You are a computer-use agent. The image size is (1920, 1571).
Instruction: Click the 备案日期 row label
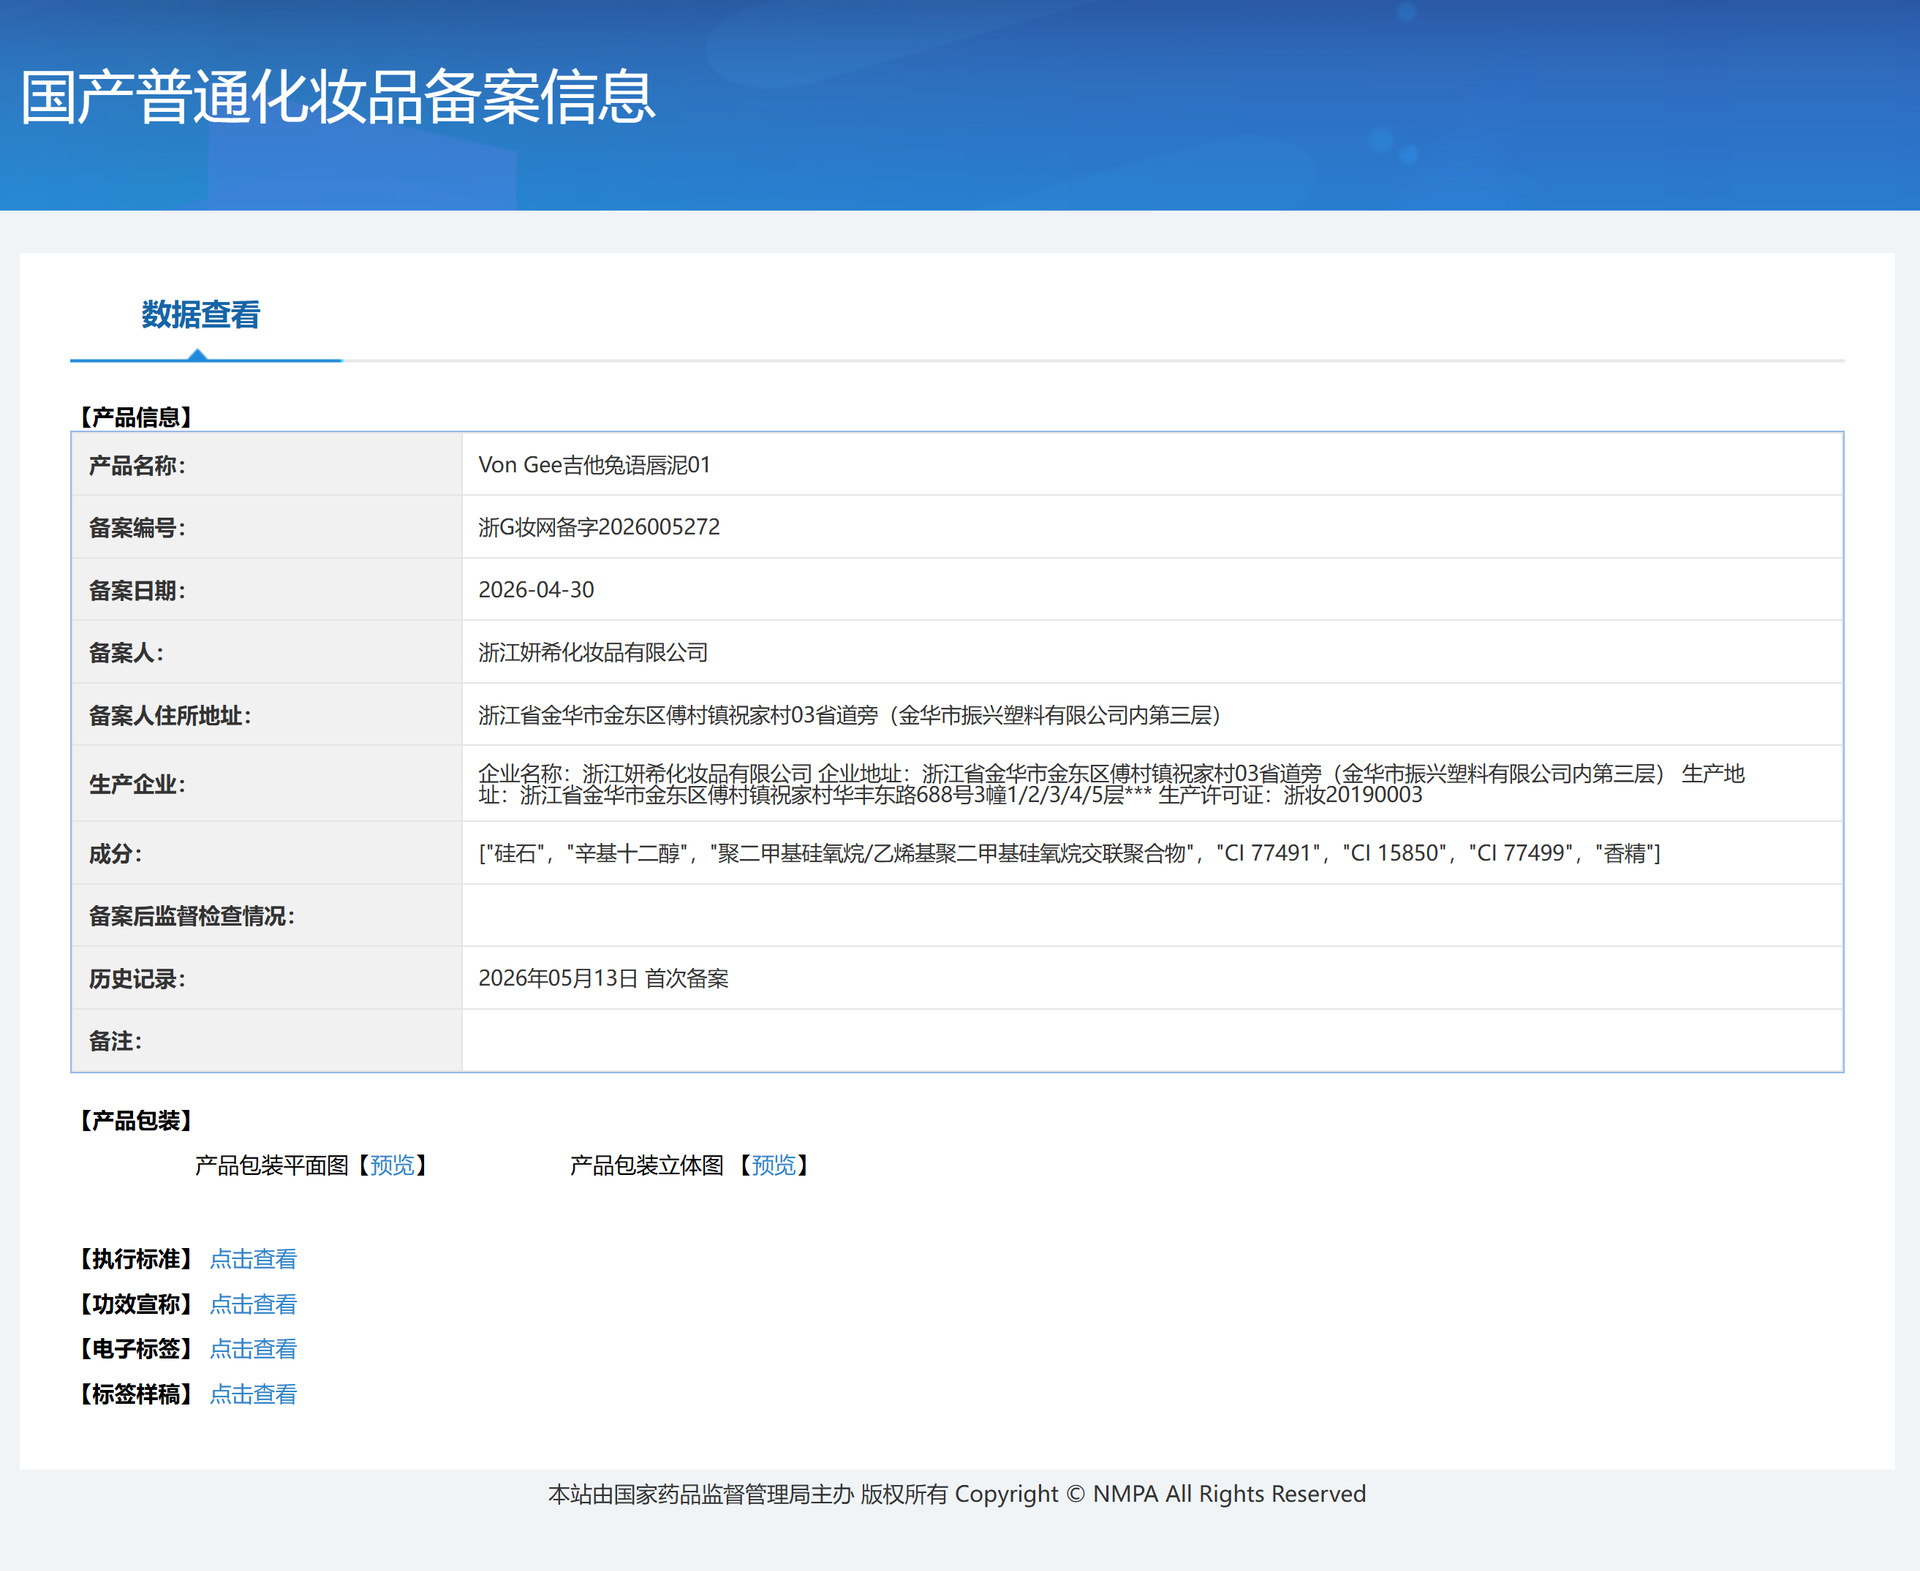tap(137, 591)
